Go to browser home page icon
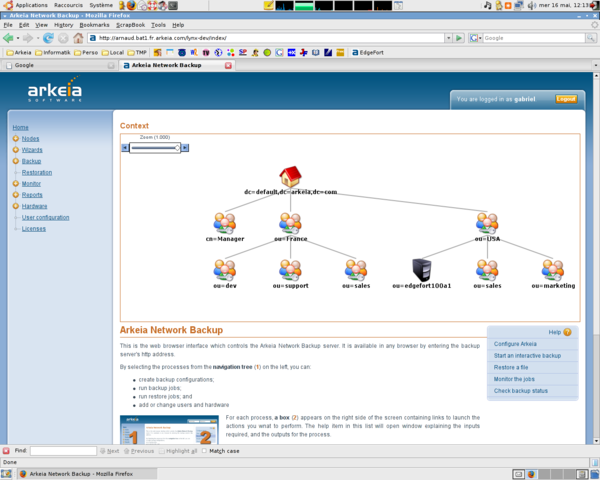 pyautogui.click(x=78, y=38)
